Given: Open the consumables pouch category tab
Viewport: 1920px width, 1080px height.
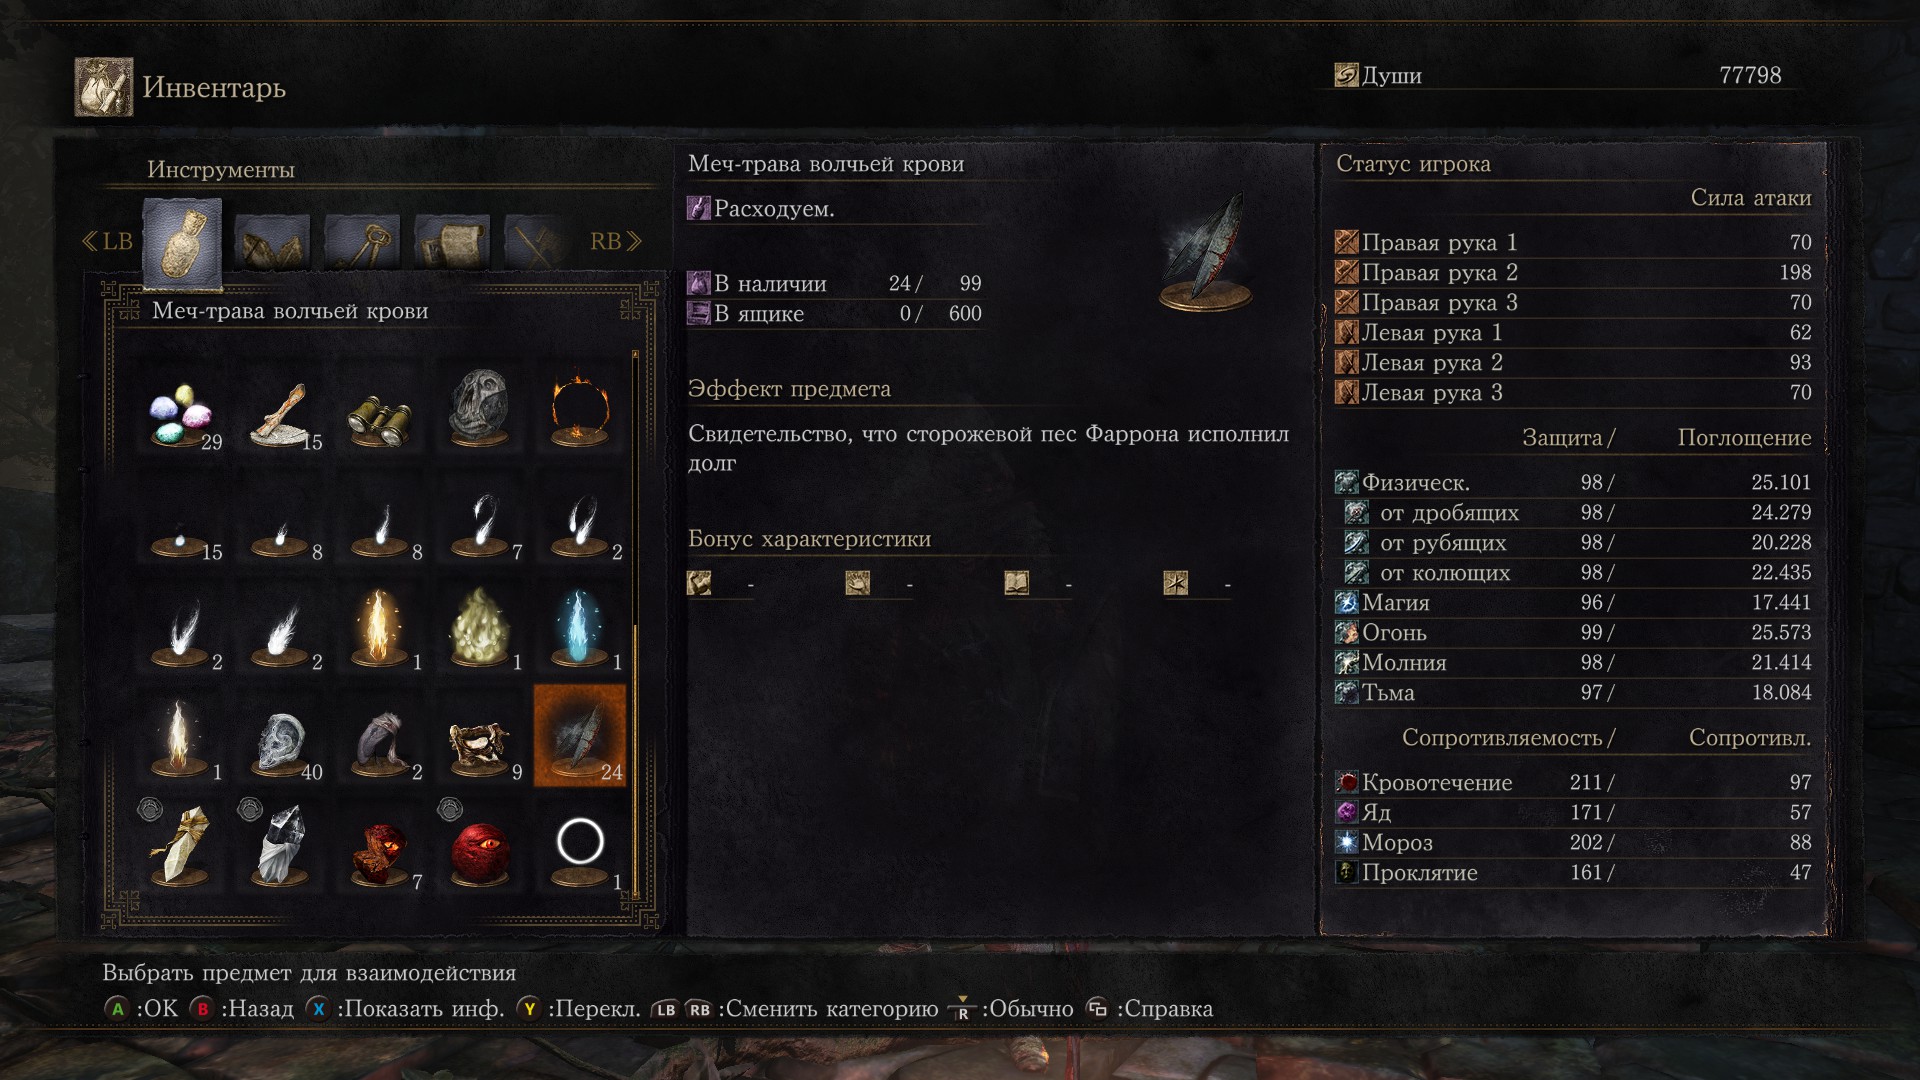Looking at the screenshot, I should [182, 242].
